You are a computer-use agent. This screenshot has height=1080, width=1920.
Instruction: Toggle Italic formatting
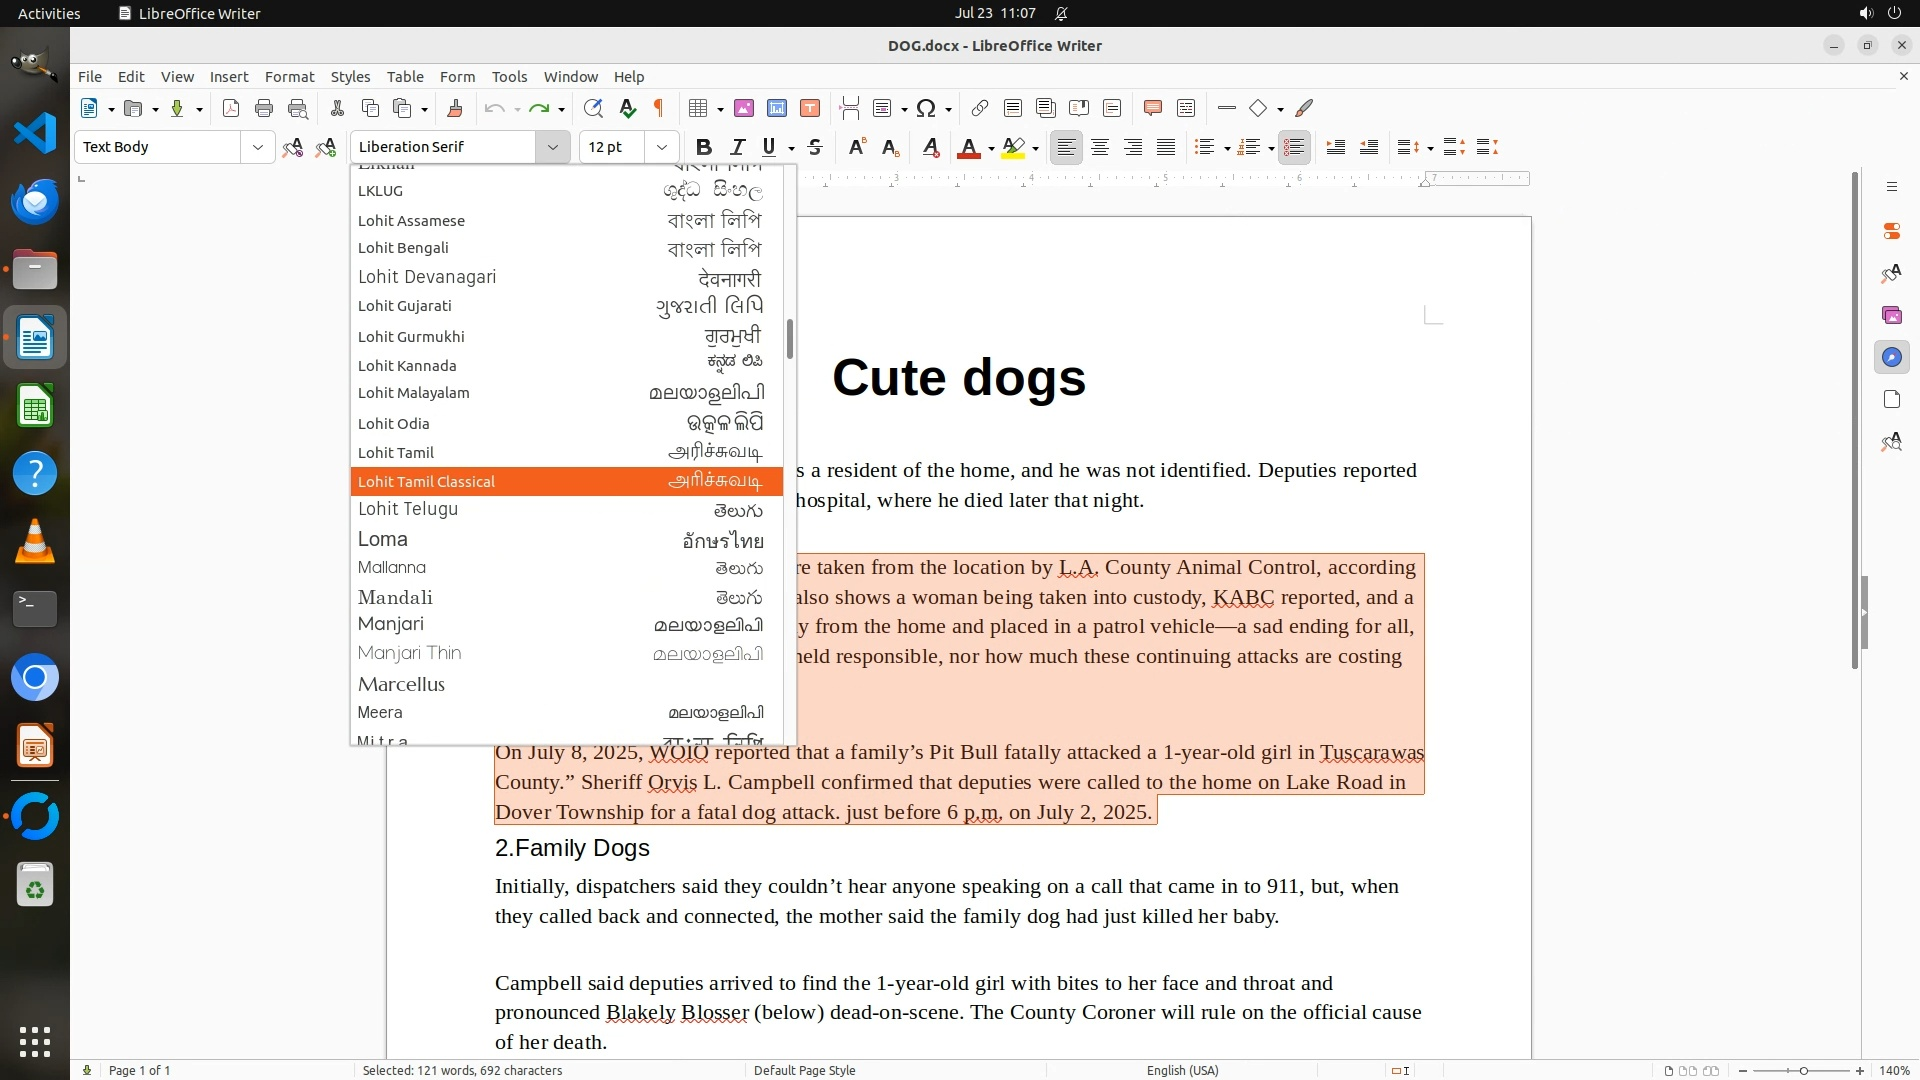click(738, 148)
